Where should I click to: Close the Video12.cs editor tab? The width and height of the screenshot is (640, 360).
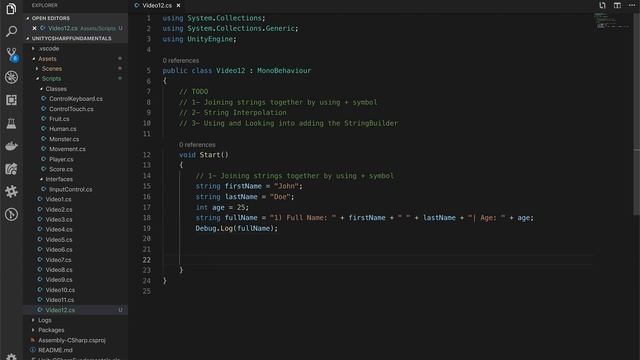pyautogui.click(x=178, y=5)
